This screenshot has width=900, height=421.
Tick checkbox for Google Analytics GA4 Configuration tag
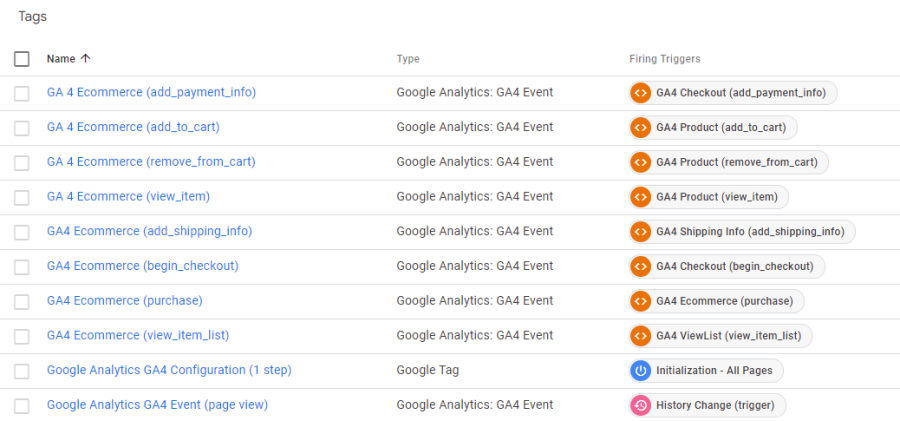[x=22, y=371]
